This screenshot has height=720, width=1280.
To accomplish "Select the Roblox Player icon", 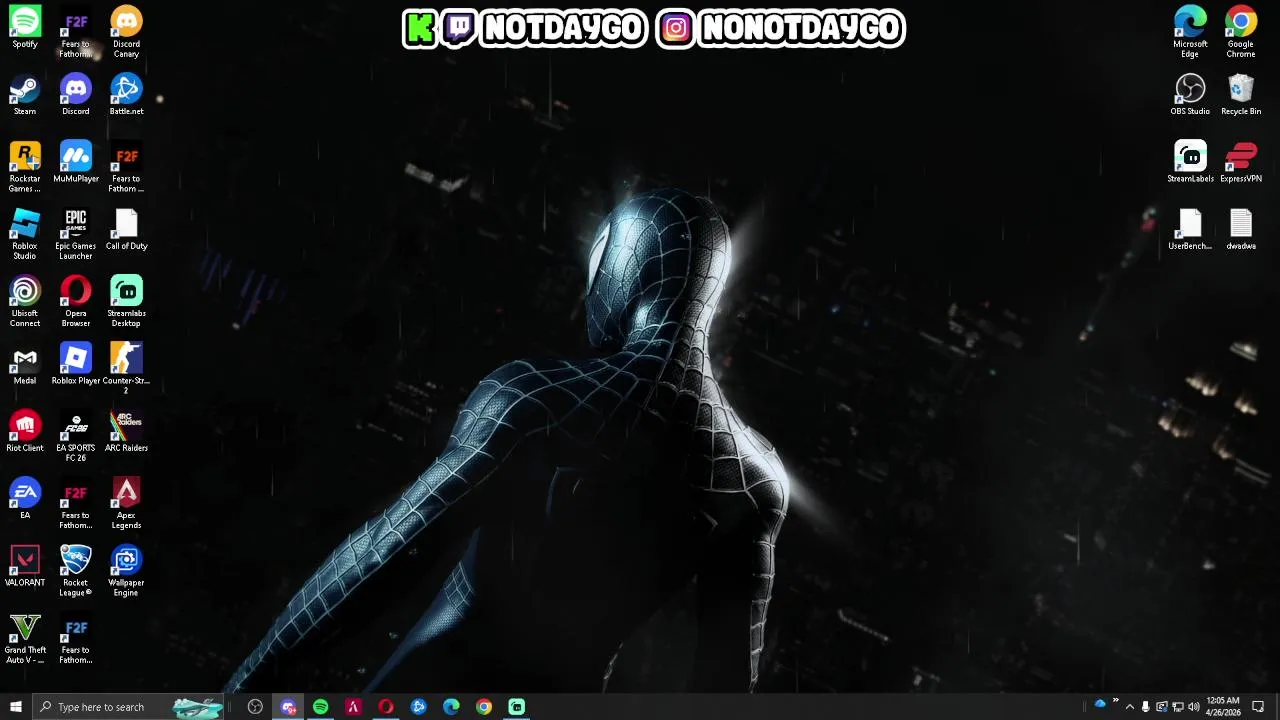I will [x=76, y=364].
